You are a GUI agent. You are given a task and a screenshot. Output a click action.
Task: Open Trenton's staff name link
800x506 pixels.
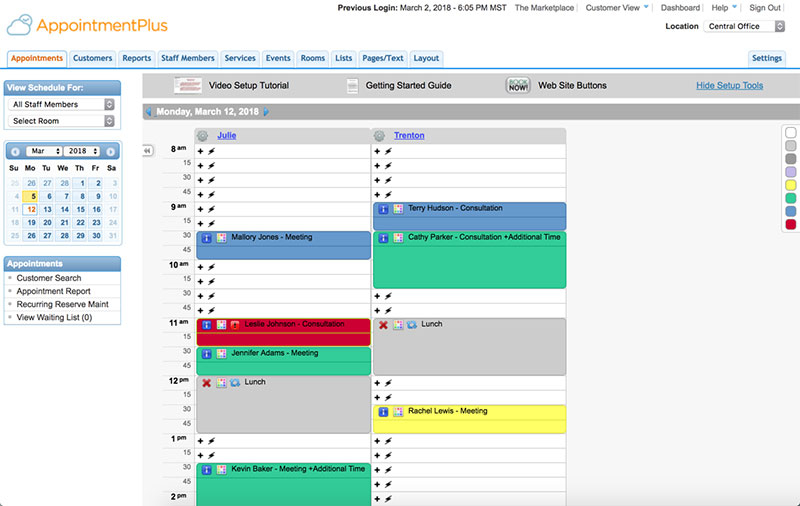point(409,135)
